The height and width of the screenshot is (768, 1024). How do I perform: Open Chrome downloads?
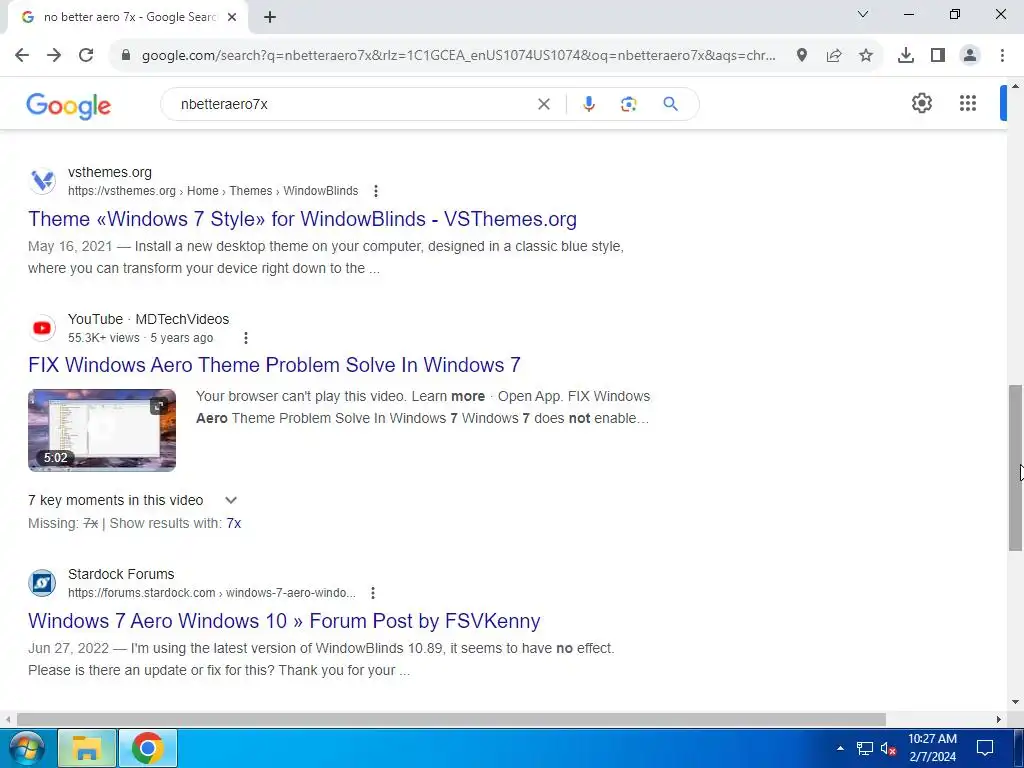click(905, 56)
